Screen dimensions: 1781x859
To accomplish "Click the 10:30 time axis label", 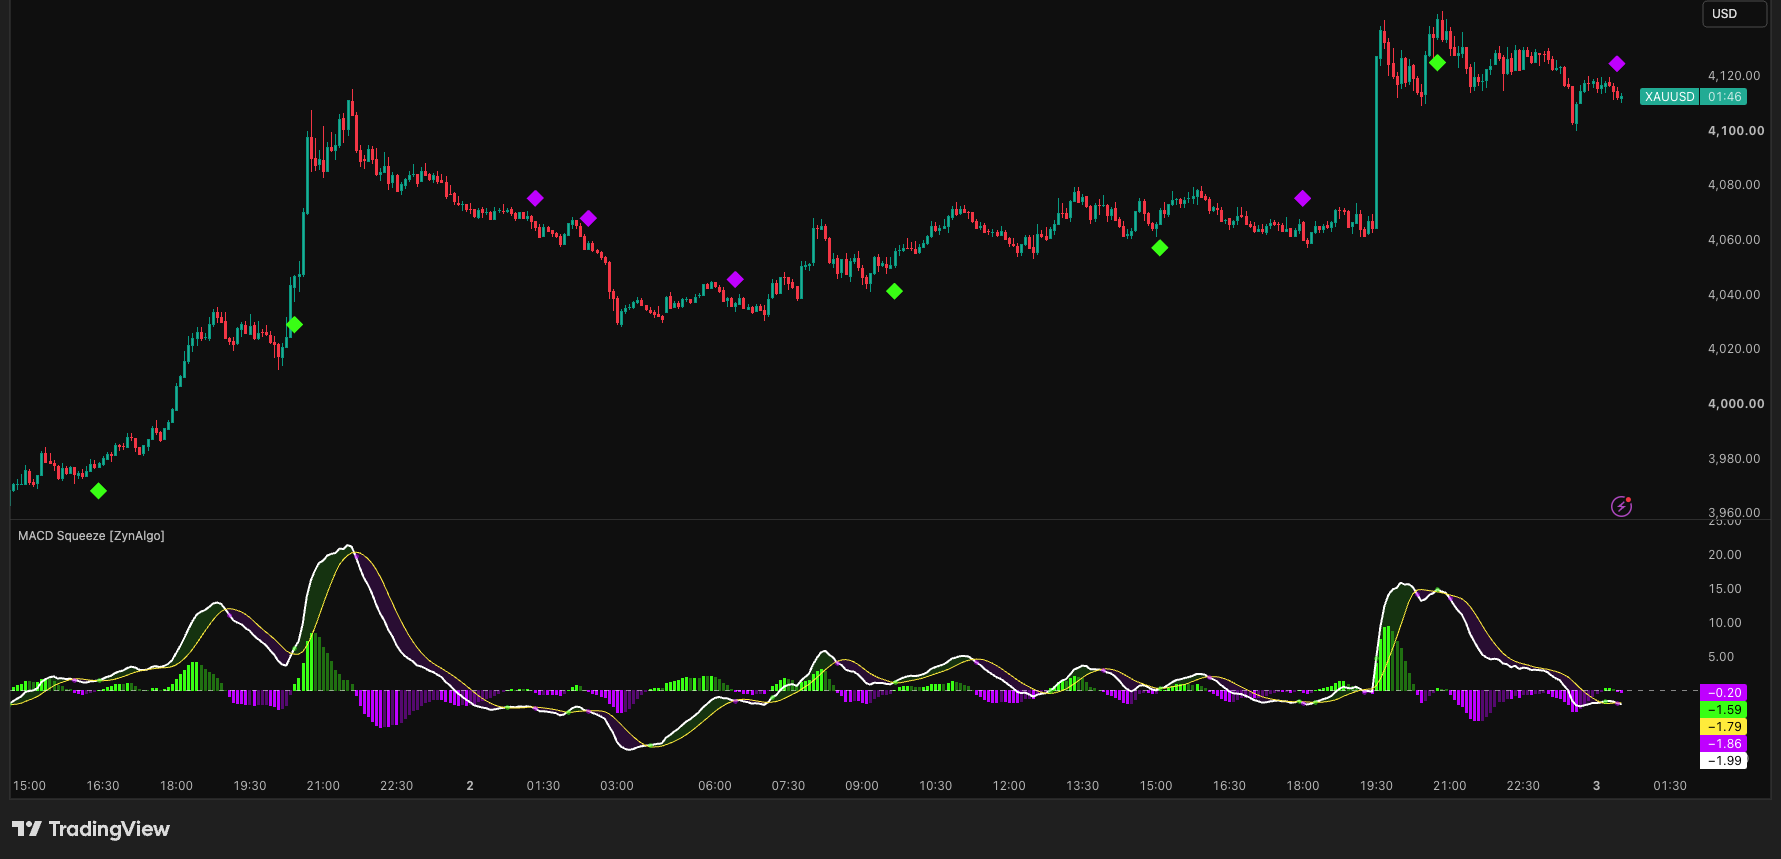I will tap(935, 786).
